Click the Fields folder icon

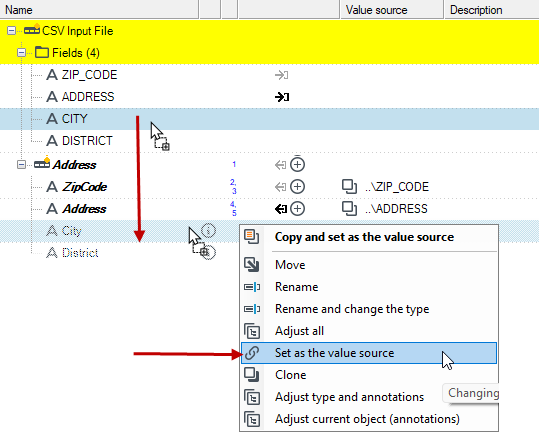coord(42,53)
